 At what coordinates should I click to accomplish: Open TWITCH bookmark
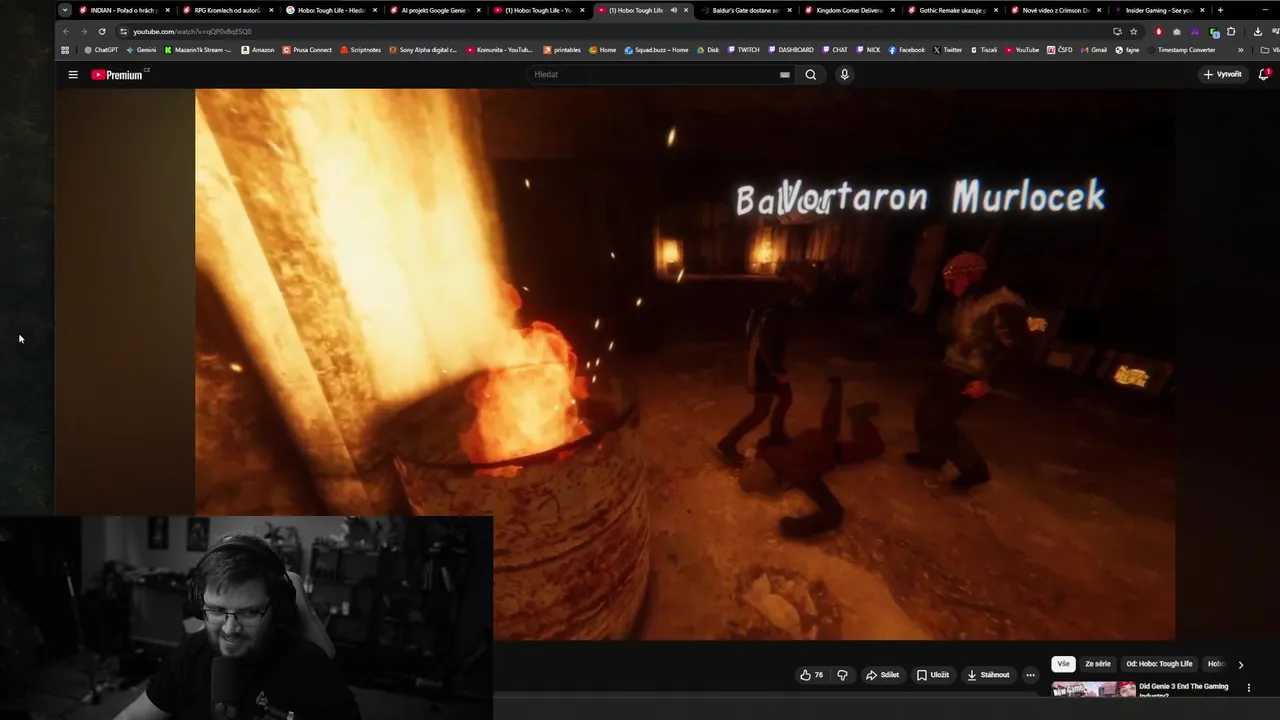743,50
